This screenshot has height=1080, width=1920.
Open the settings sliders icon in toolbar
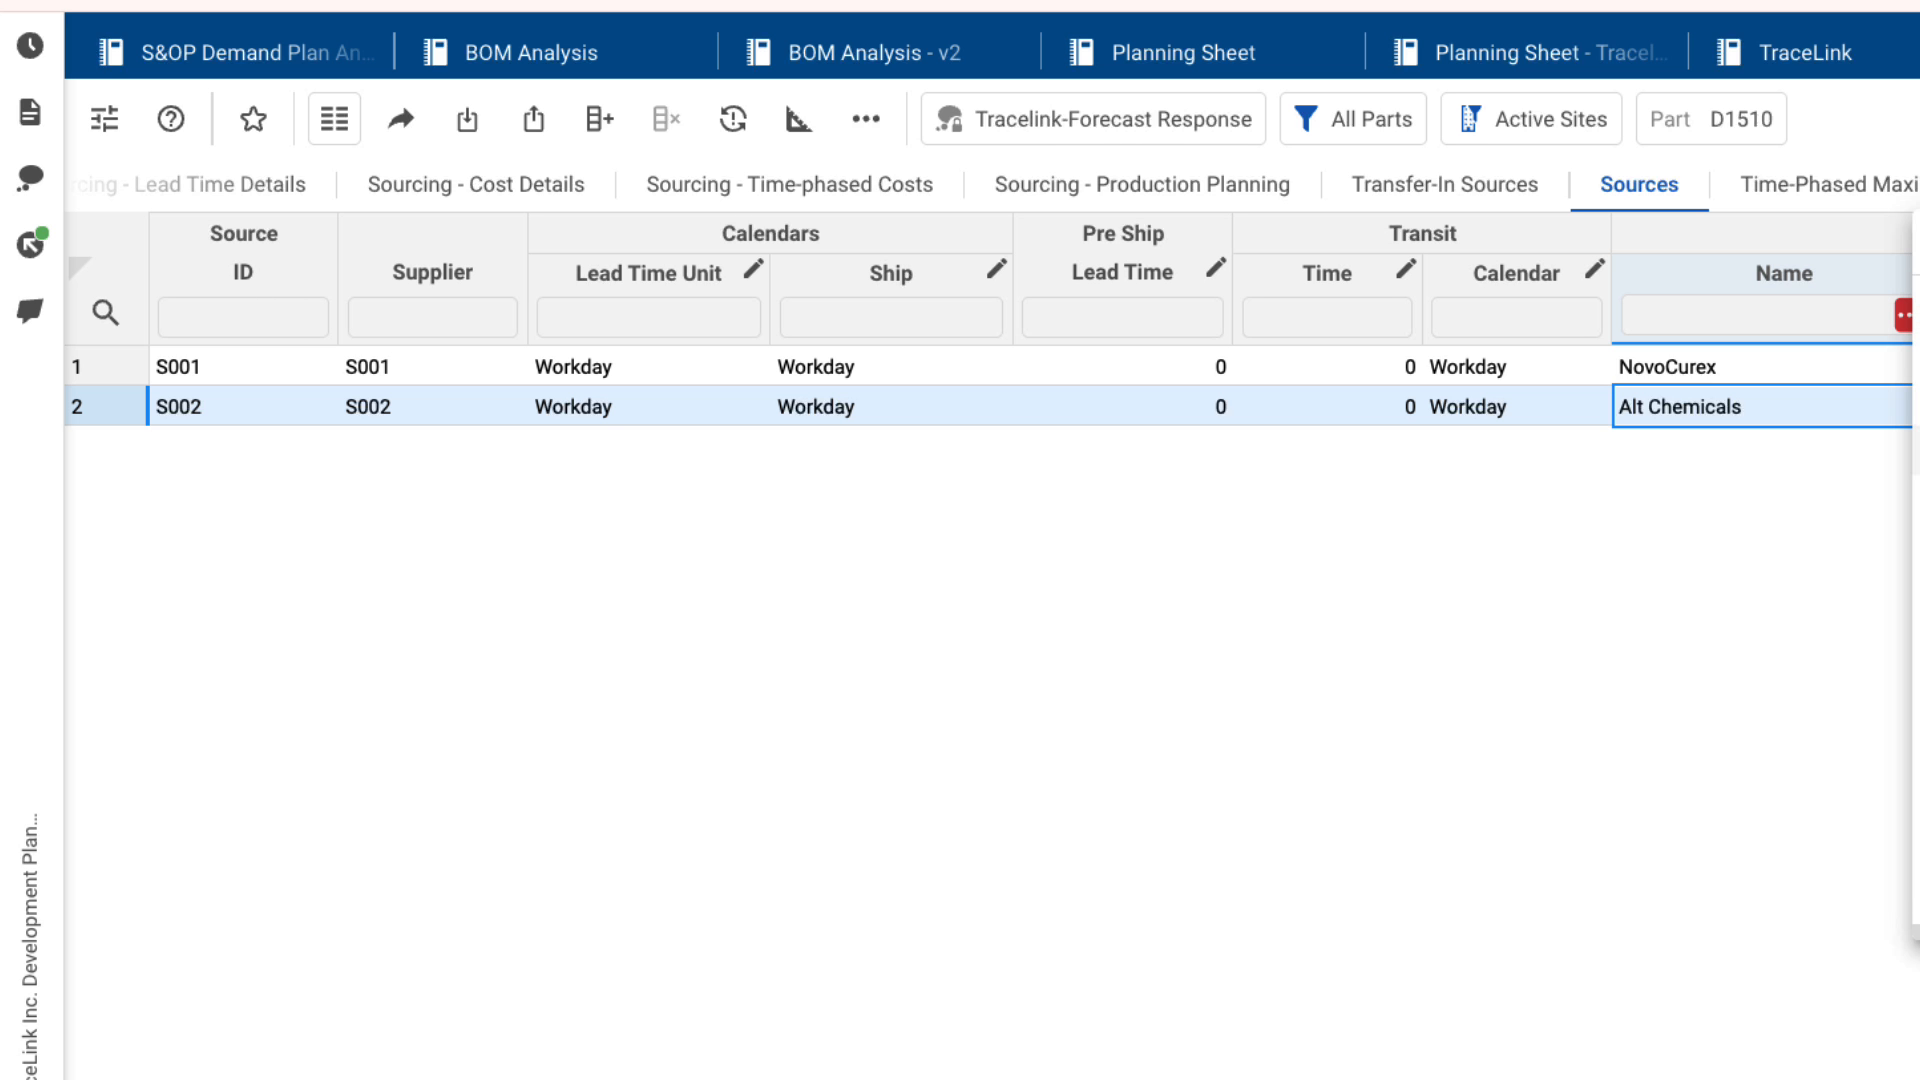click(x=105, y=119)
